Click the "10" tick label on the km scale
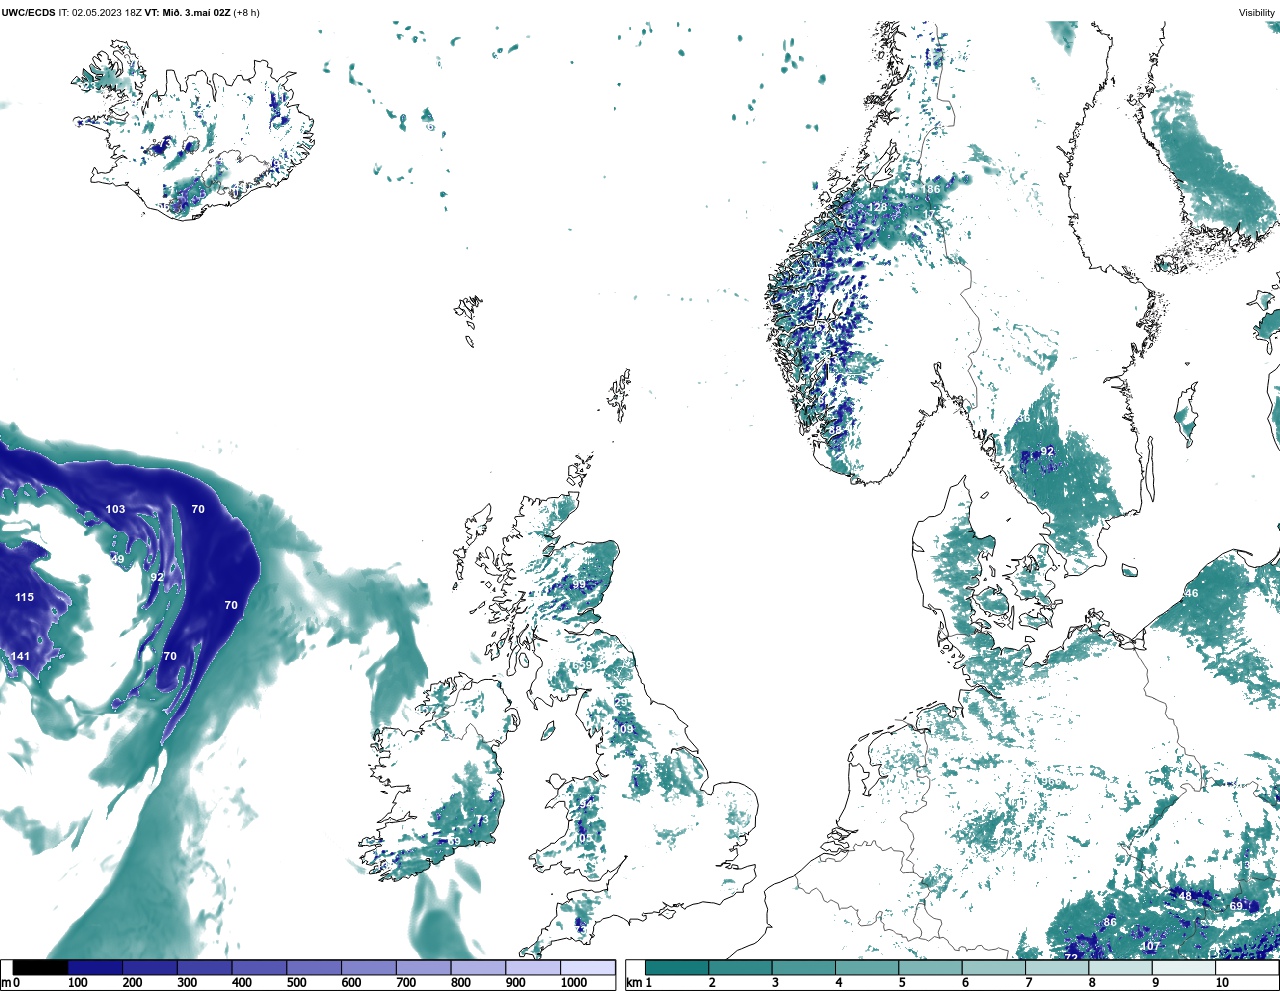 (1222, 984)
